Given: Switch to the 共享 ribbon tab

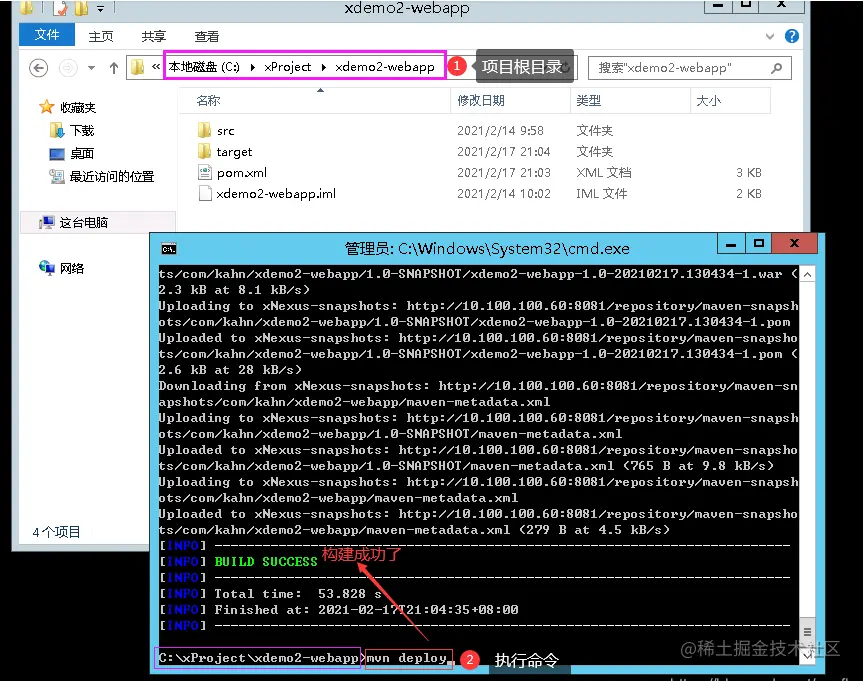Looking at the screenshot, I should click(154, 36).
